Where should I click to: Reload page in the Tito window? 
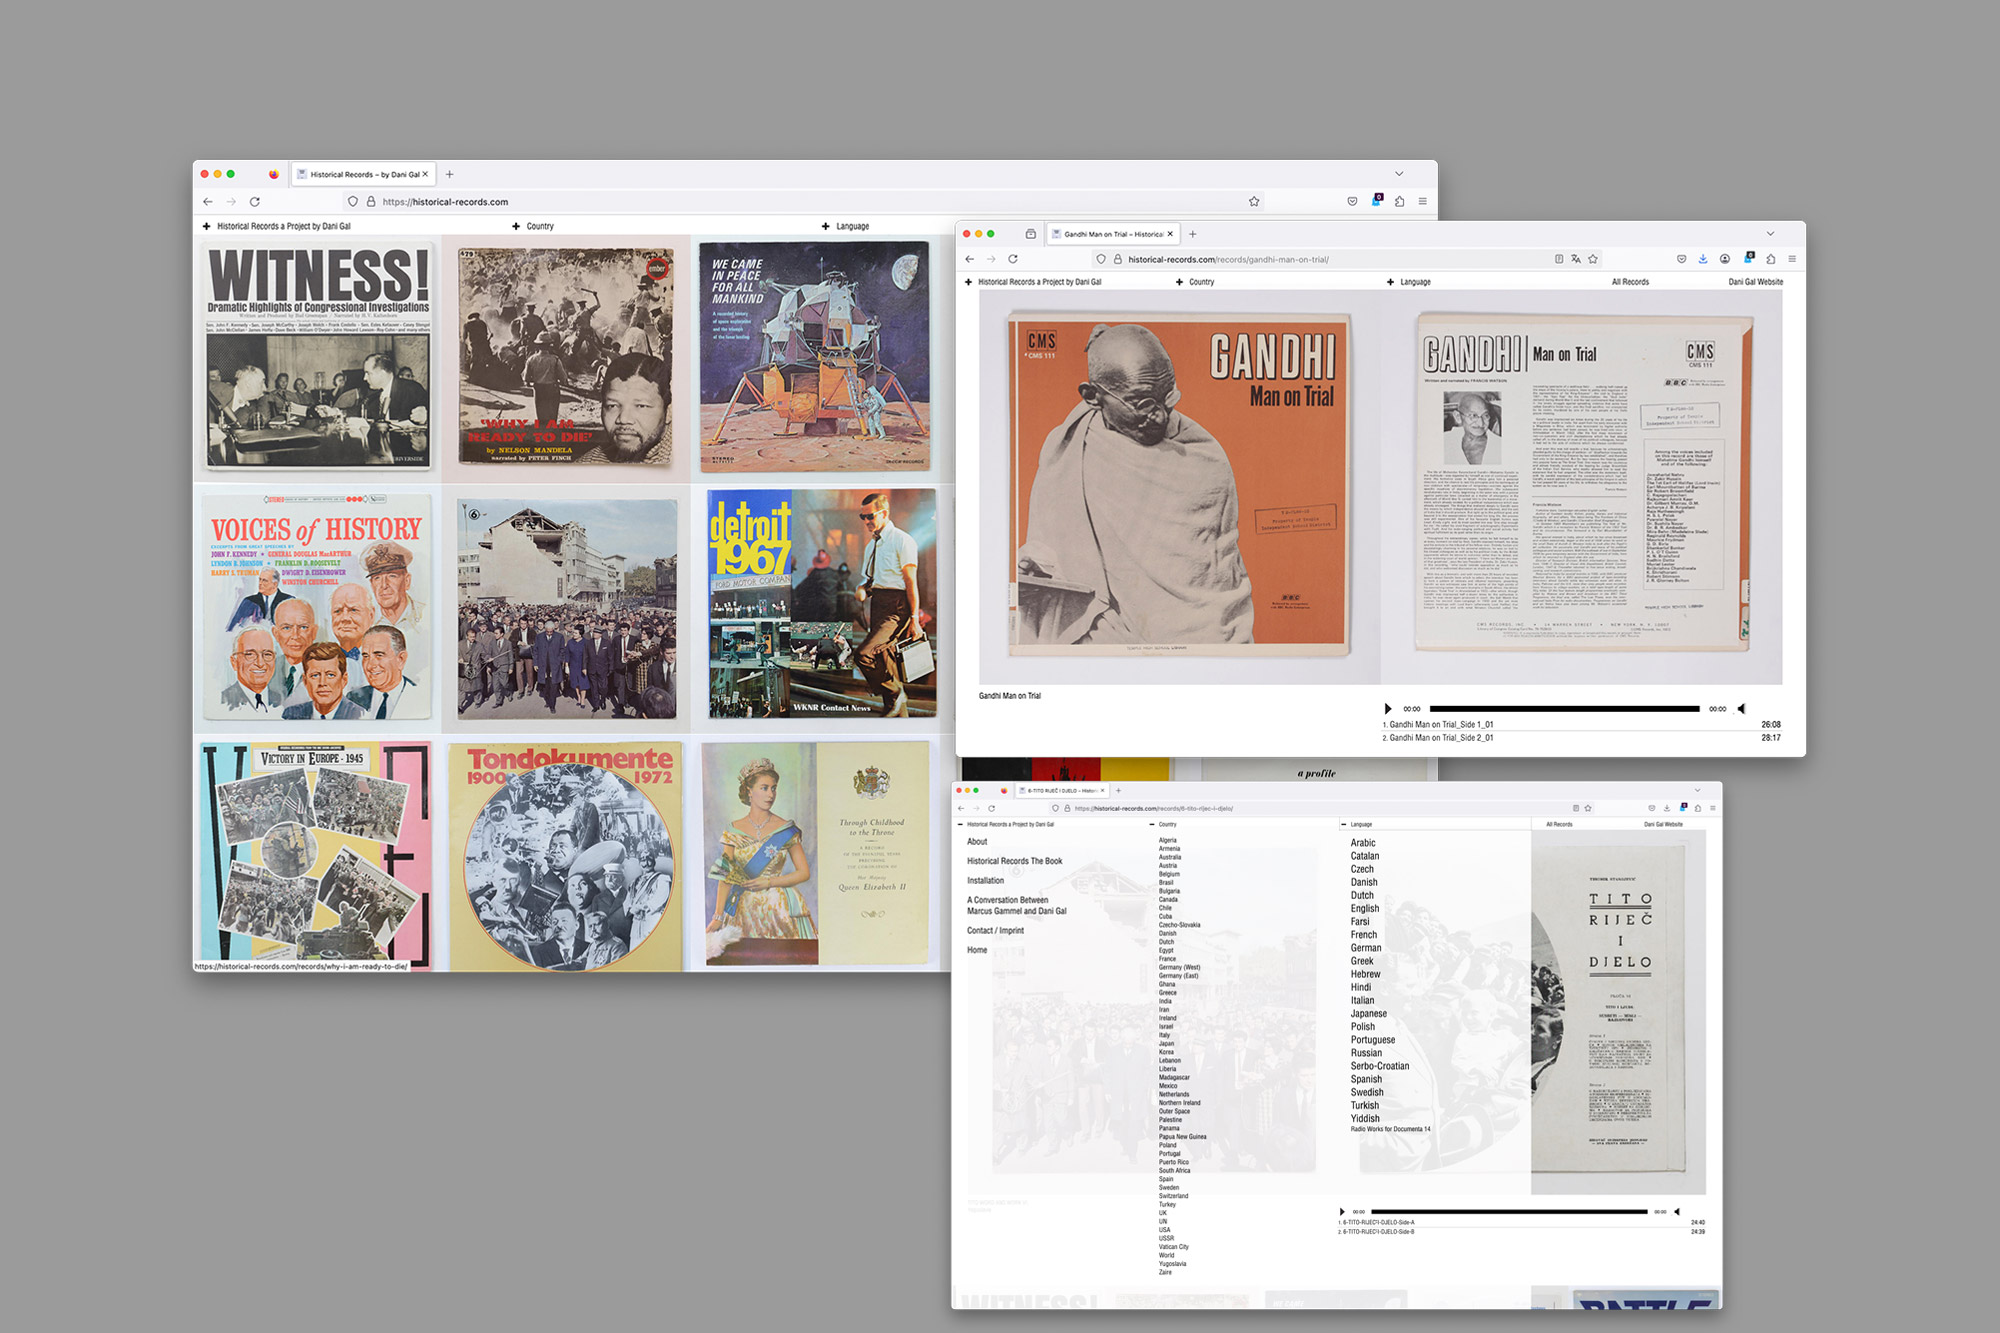[992, 808]
